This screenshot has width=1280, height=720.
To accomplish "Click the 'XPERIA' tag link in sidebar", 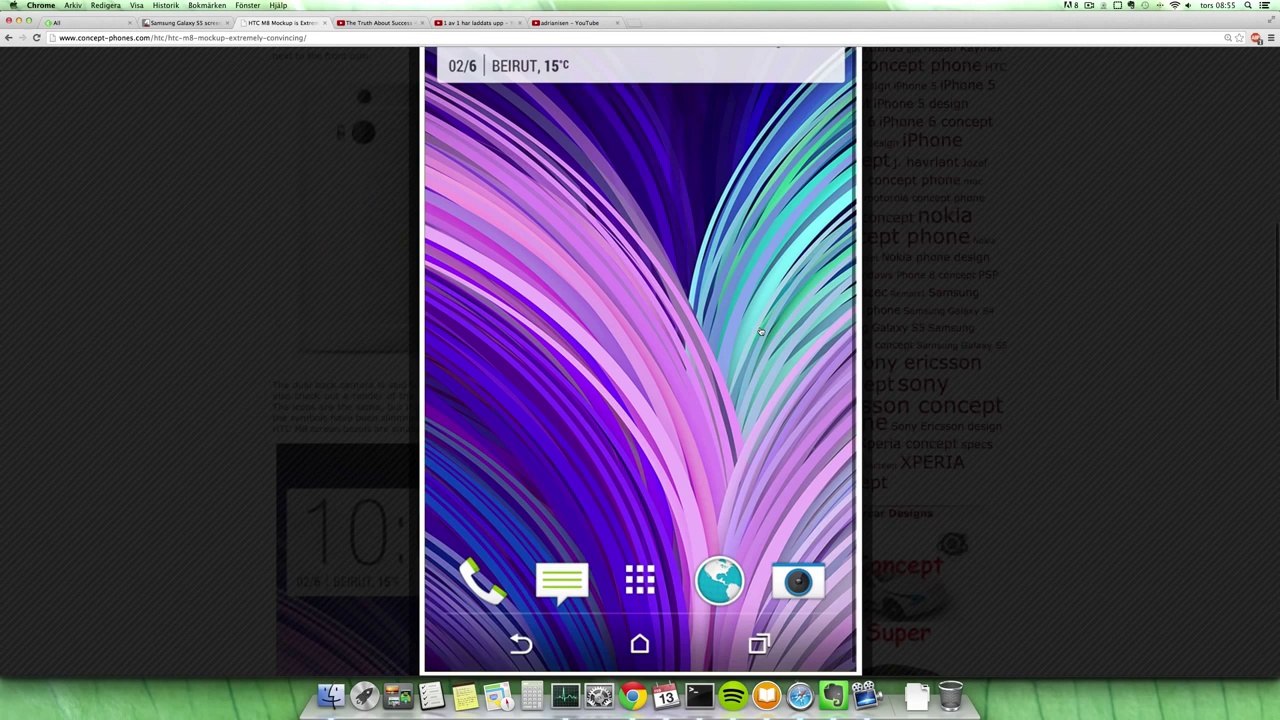I will pyautogui.click(x=932, y=462).
